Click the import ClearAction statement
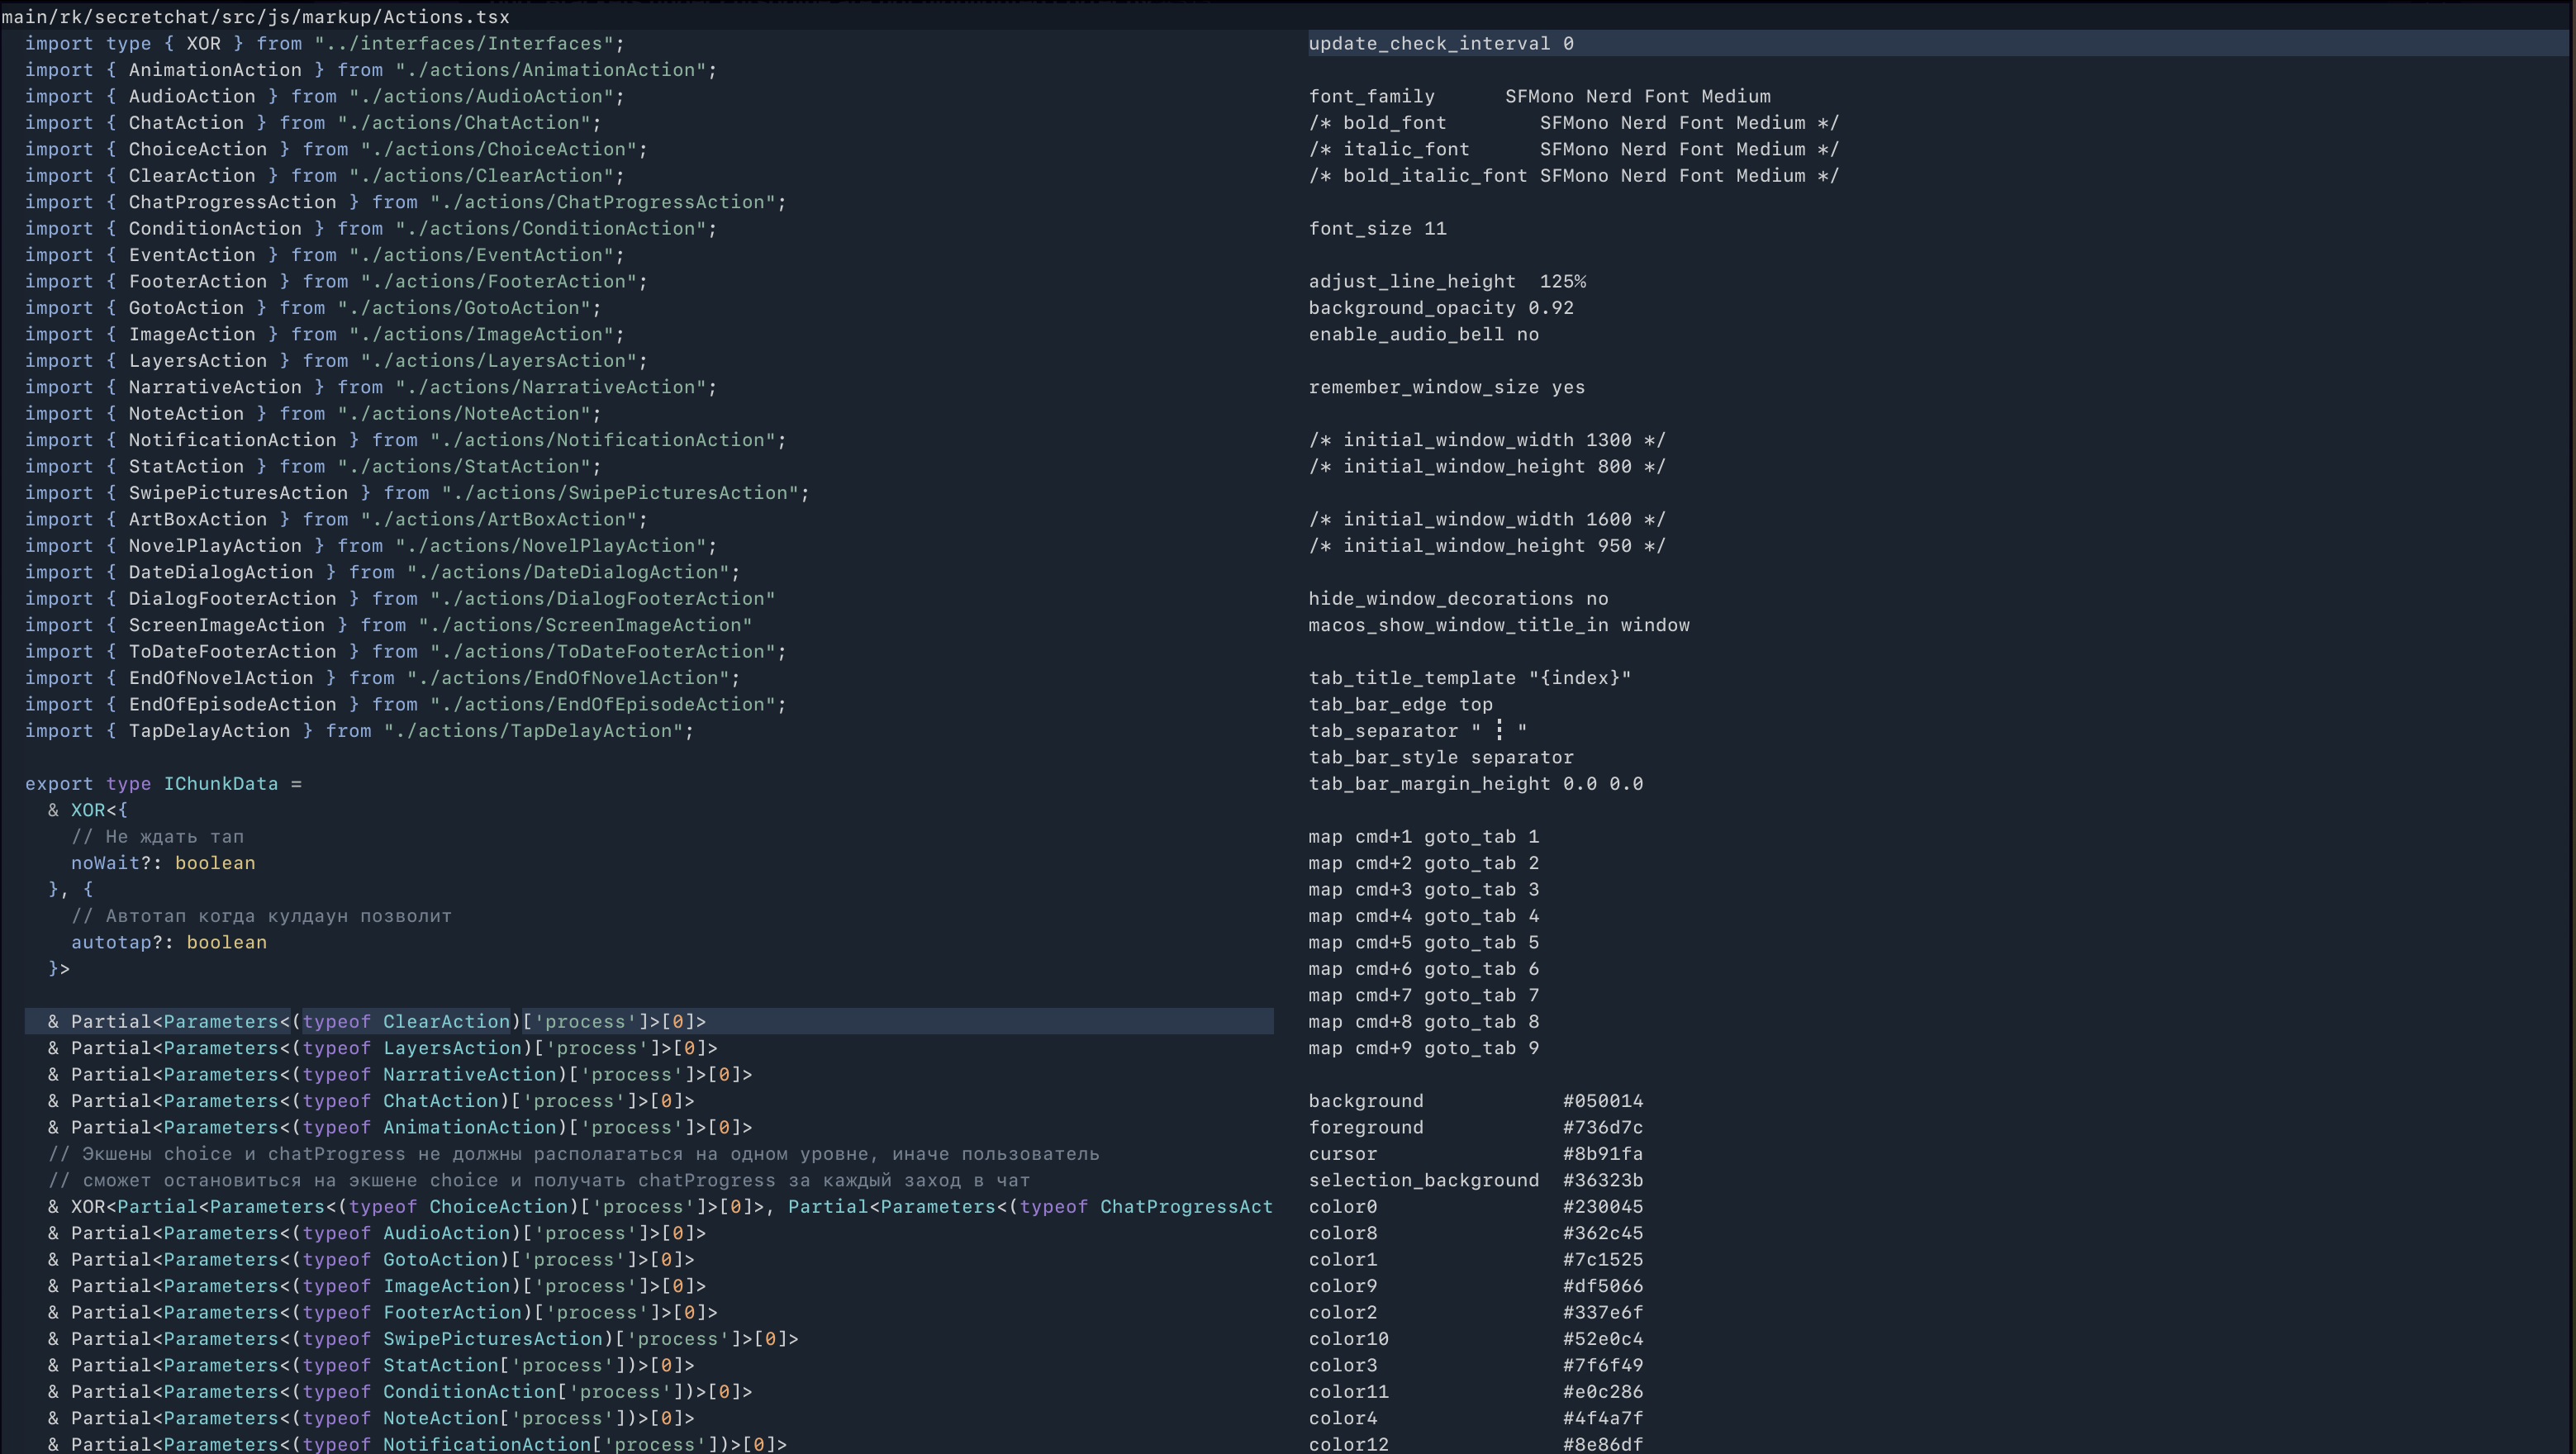Image resolution: width=2576 pixels, height=1454 pixels. click(324, 175)
